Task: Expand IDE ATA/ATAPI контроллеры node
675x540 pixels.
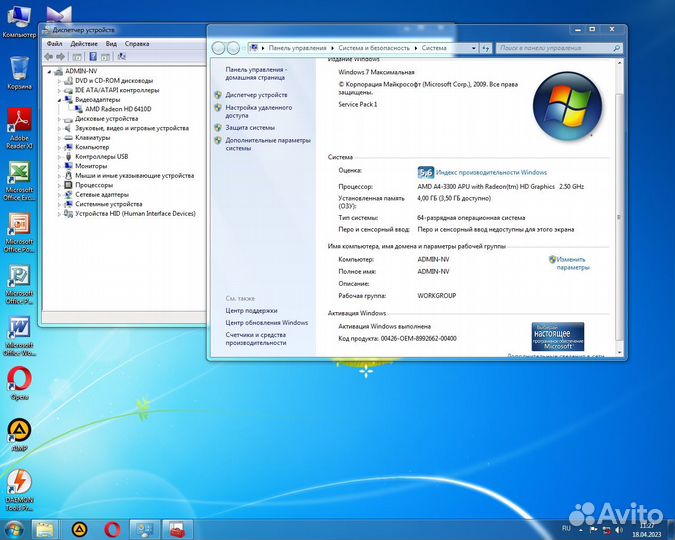Action: (59, 90)
